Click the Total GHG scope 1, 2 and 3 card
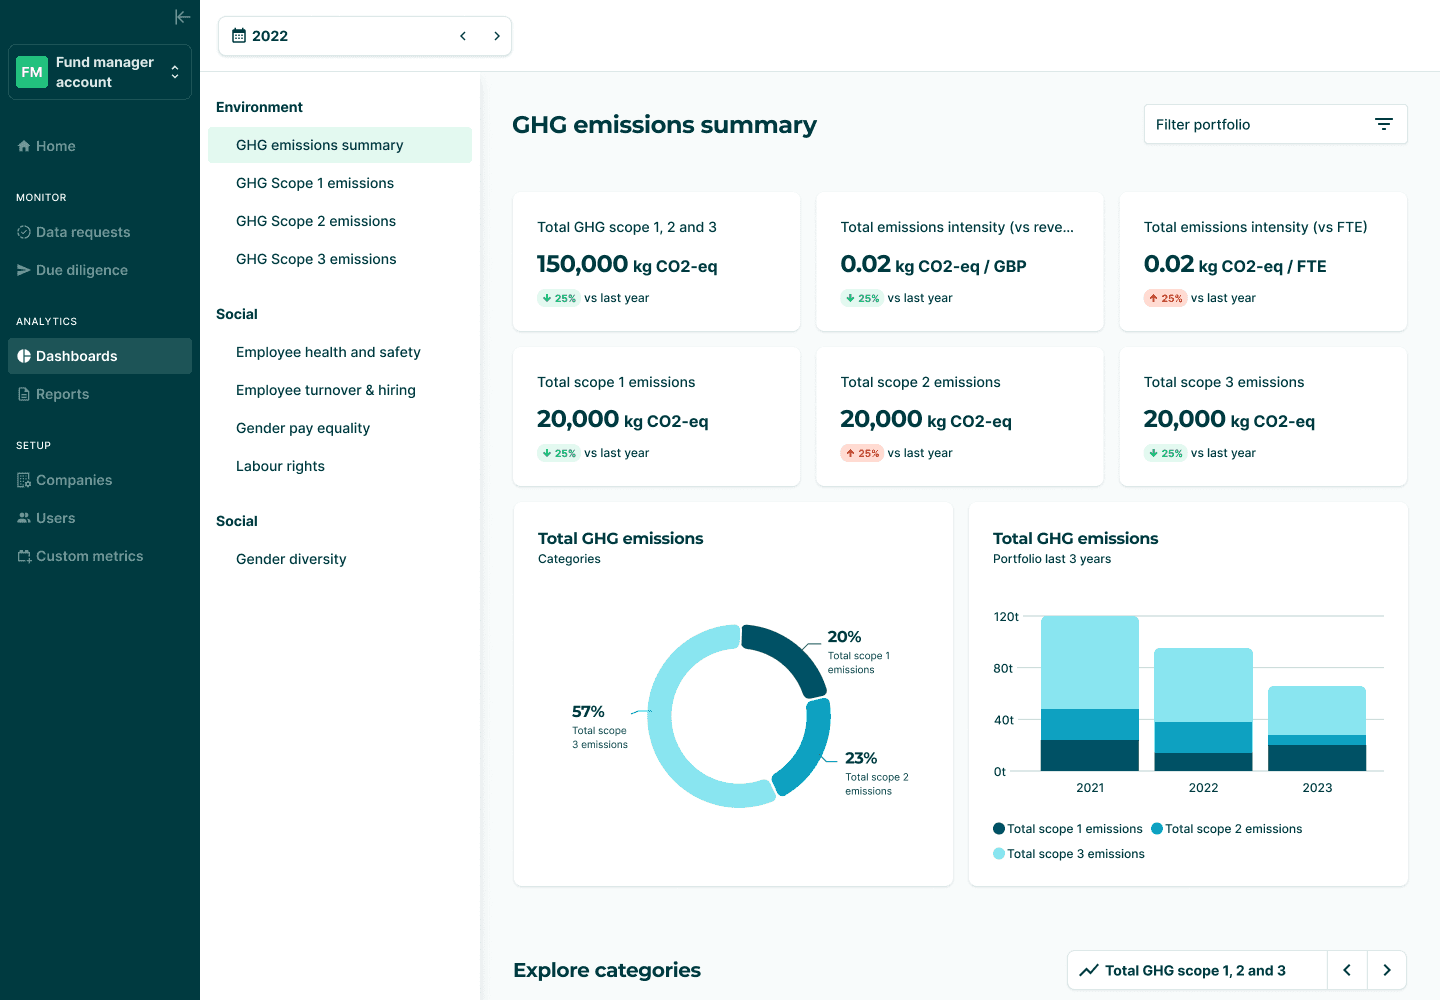The image size is (1440, 1000). click(x=656, y=261)
